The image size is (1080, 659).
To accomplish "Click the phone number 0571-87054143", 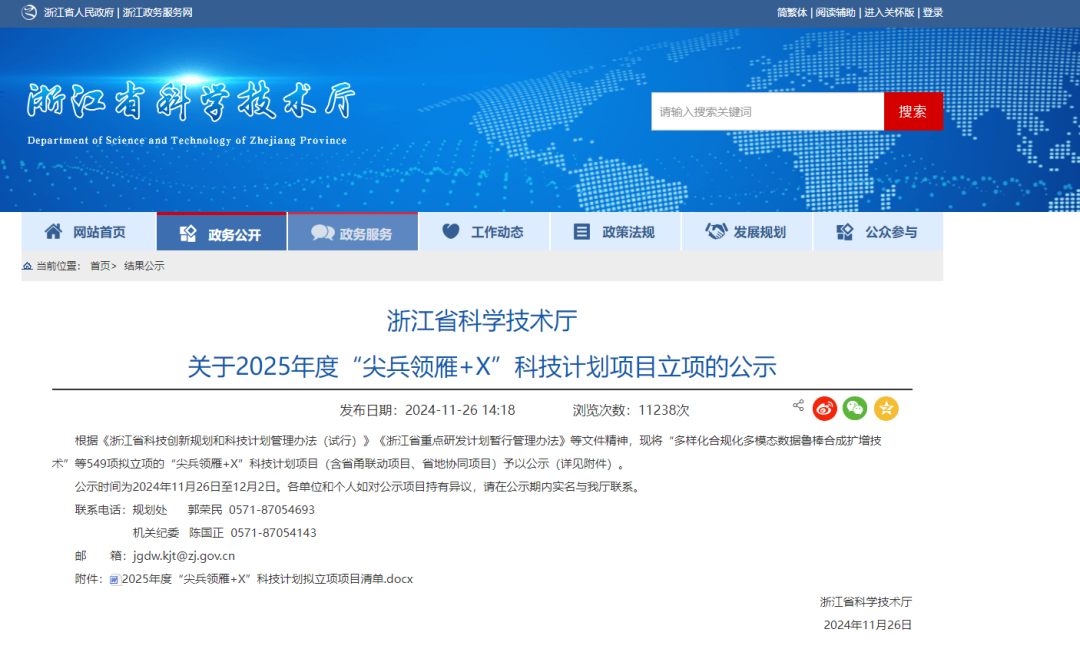I will [x=273, y=532].
